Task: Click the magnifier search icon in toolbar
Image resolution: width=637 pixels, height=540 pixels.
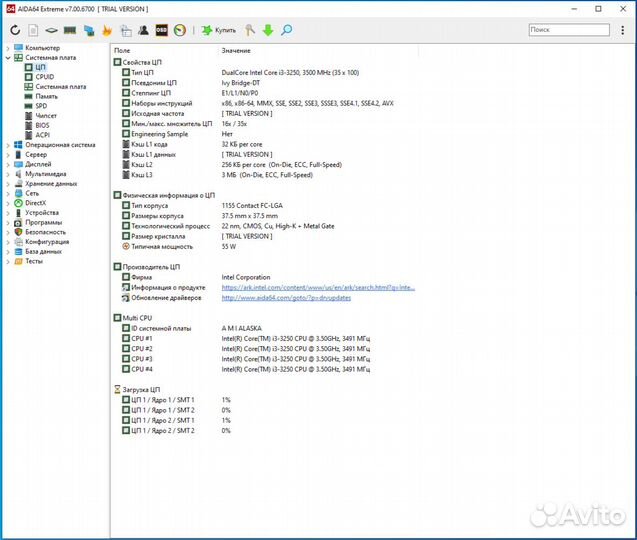Action: pos(286,30)
